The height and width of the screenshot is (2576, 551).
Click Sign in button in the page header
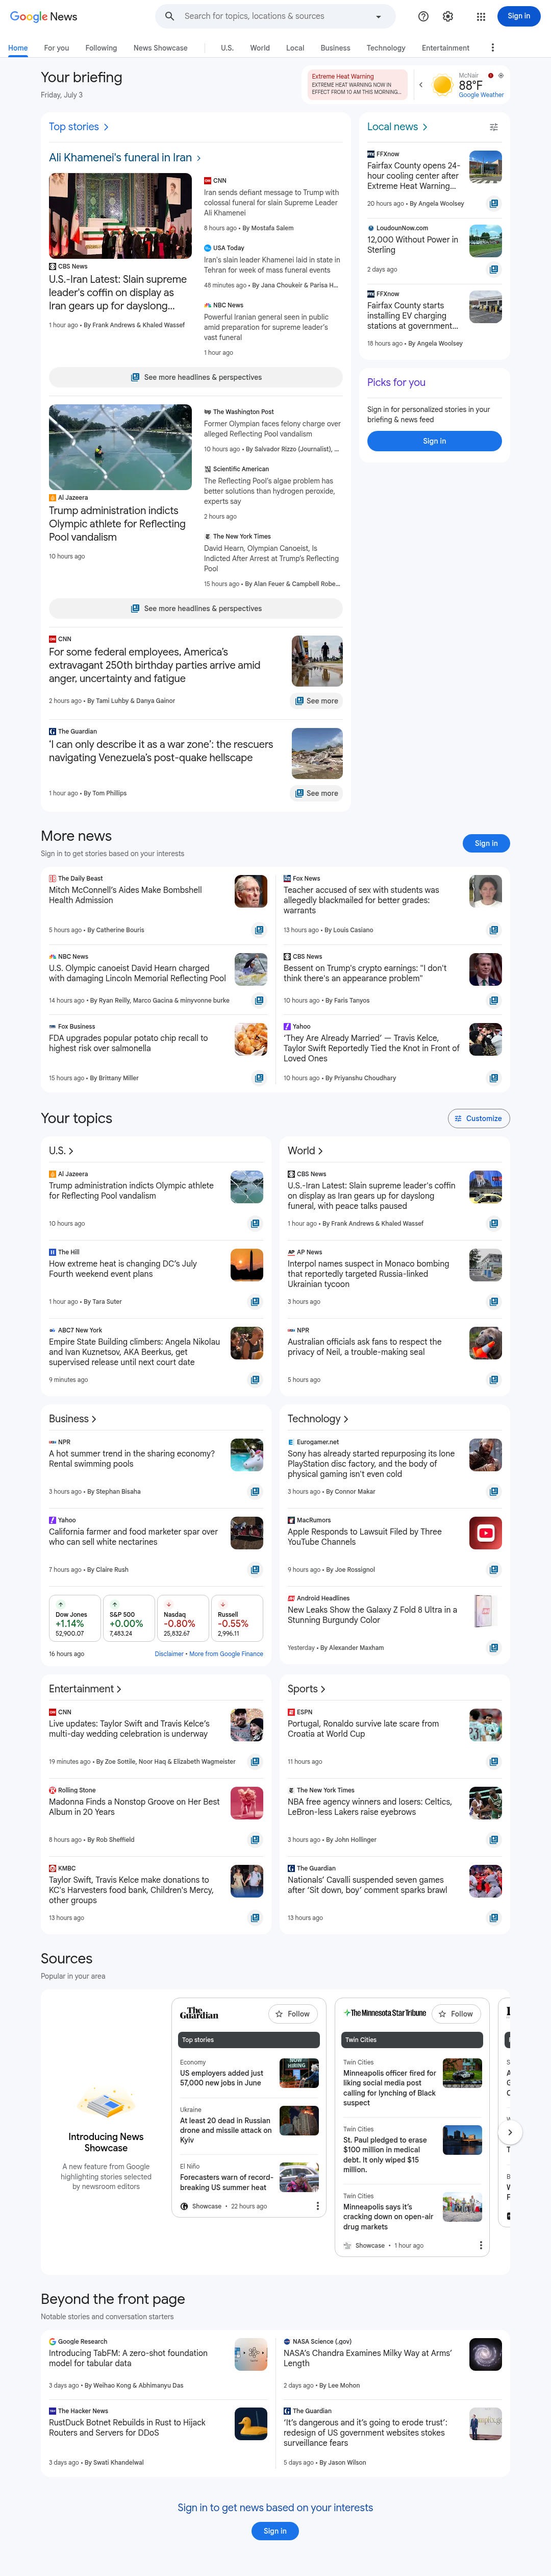(518, 16)
